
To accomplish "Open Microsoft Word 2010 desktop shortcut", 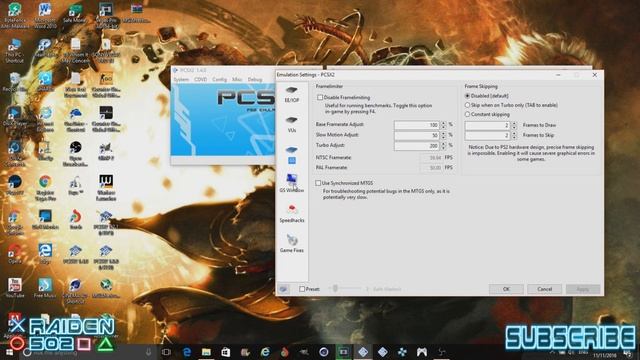I will 45,16.
